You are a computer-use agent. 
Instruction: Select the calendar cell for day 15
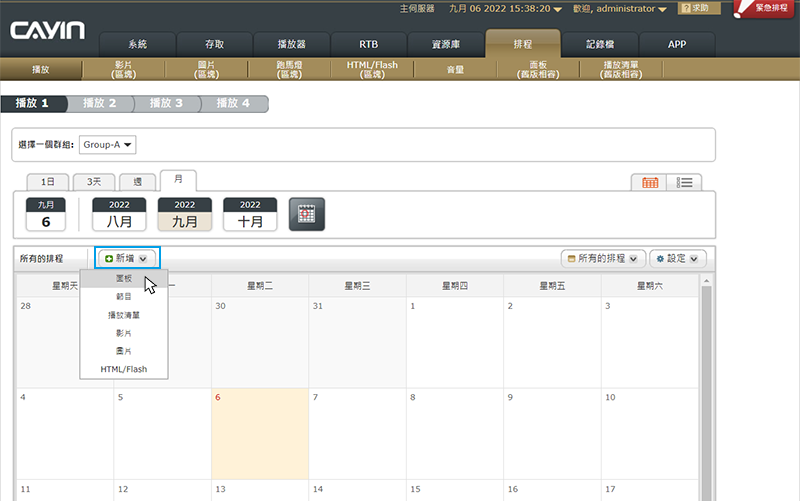pyautogui.click(x=455, y=490)
